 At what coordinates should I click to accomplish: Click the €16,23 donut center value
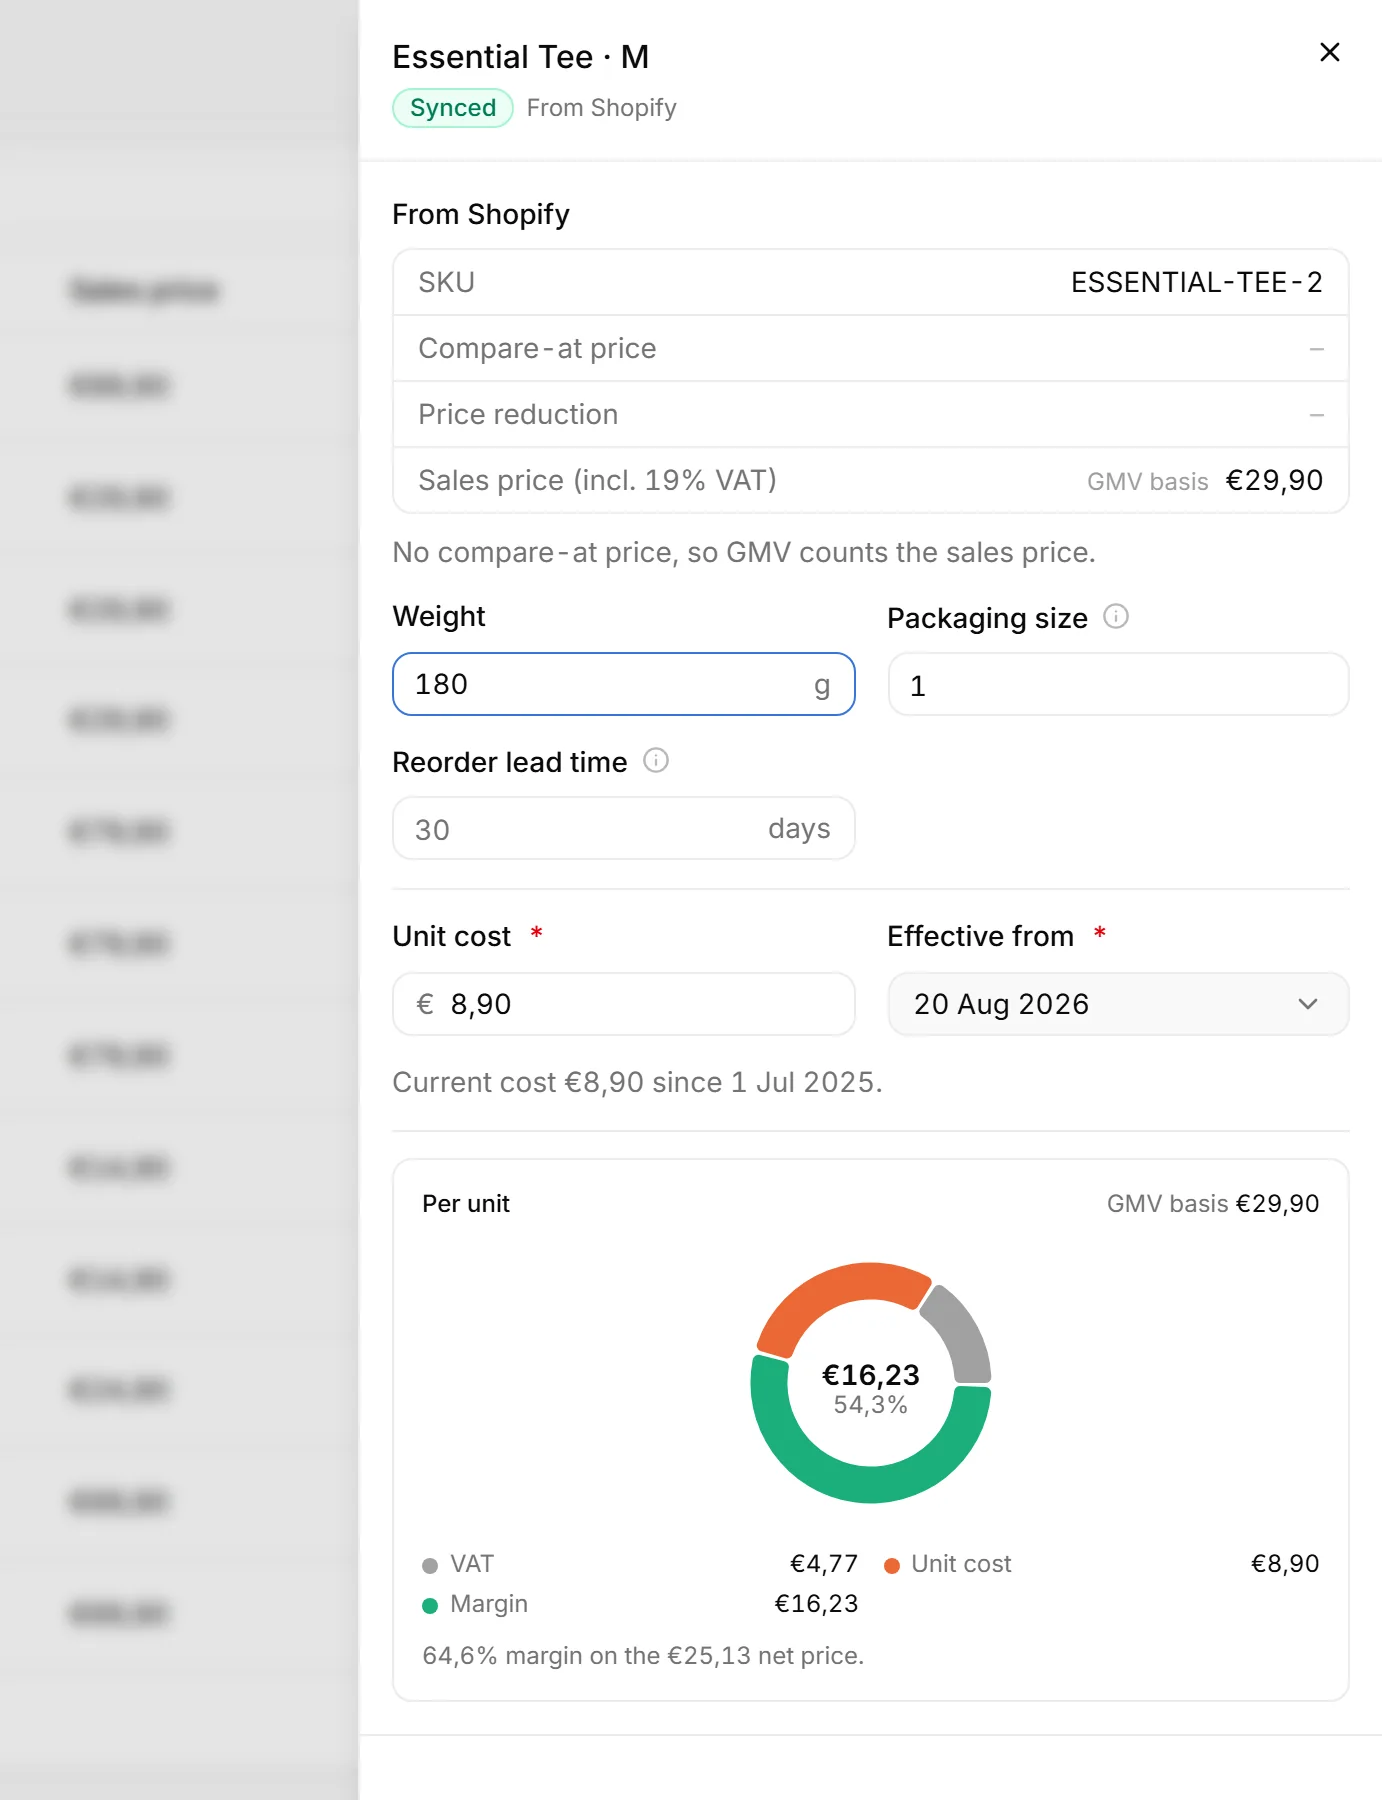coord(871,1375)
